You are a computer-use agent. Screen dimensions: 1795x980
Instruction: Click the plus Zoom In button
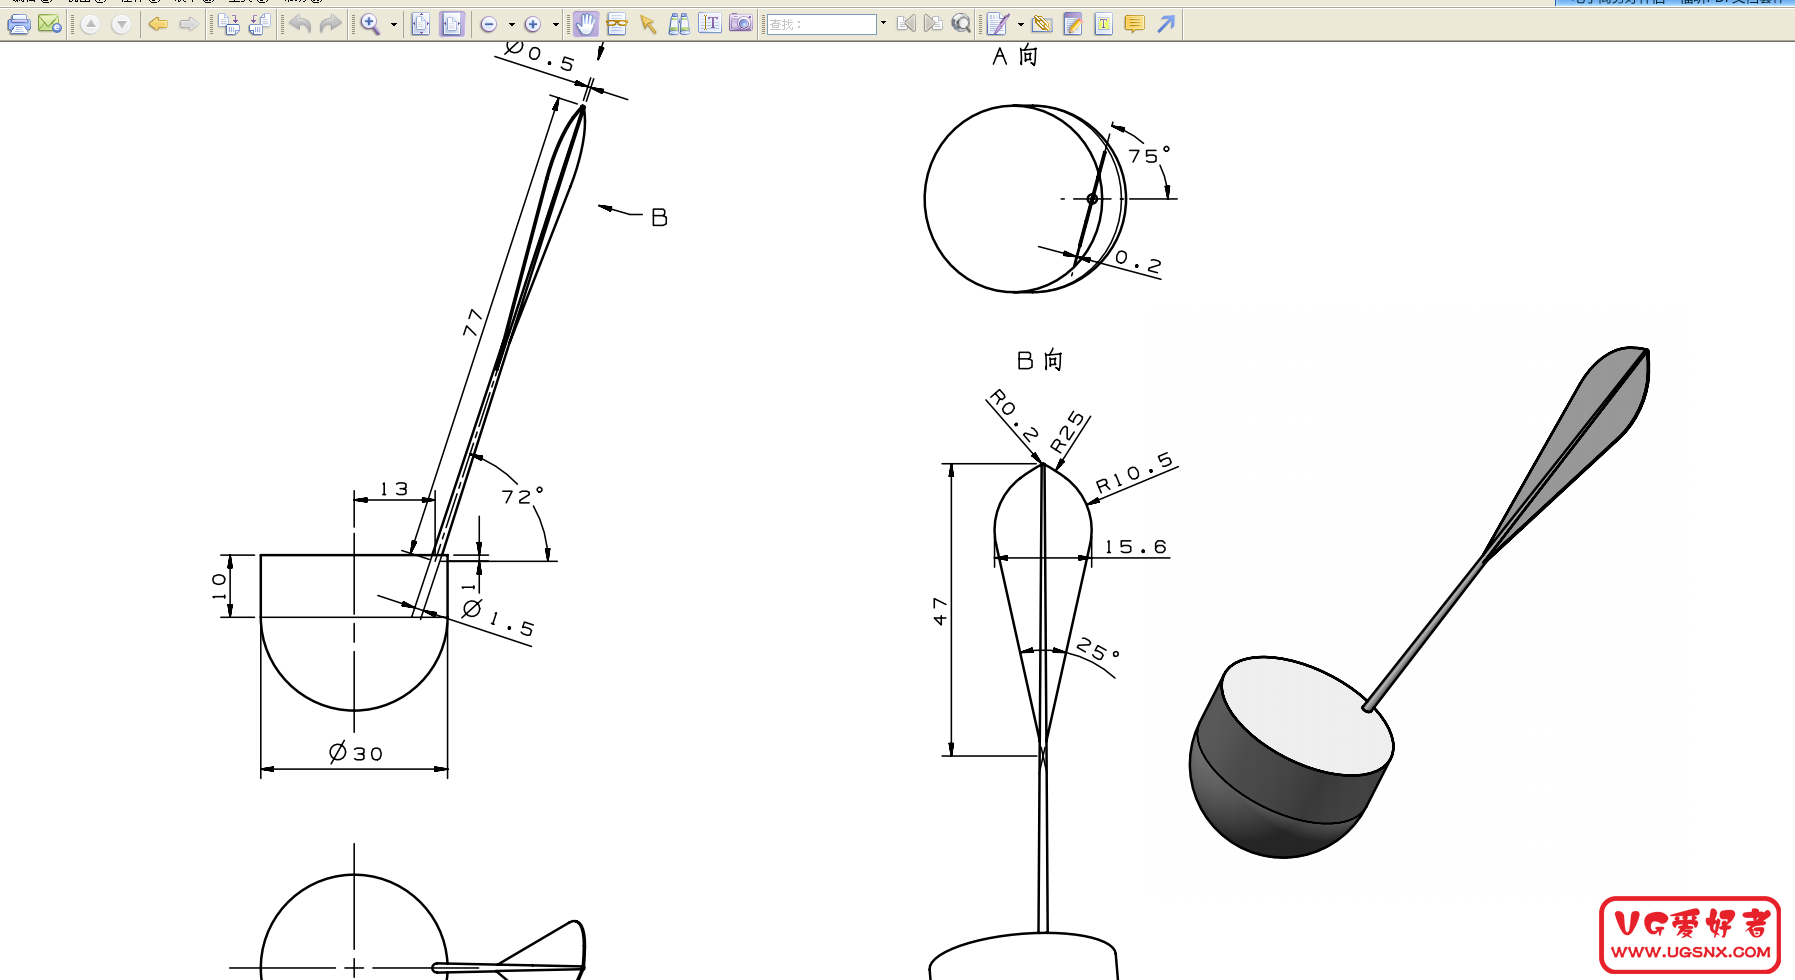click(x=533, y=24)
